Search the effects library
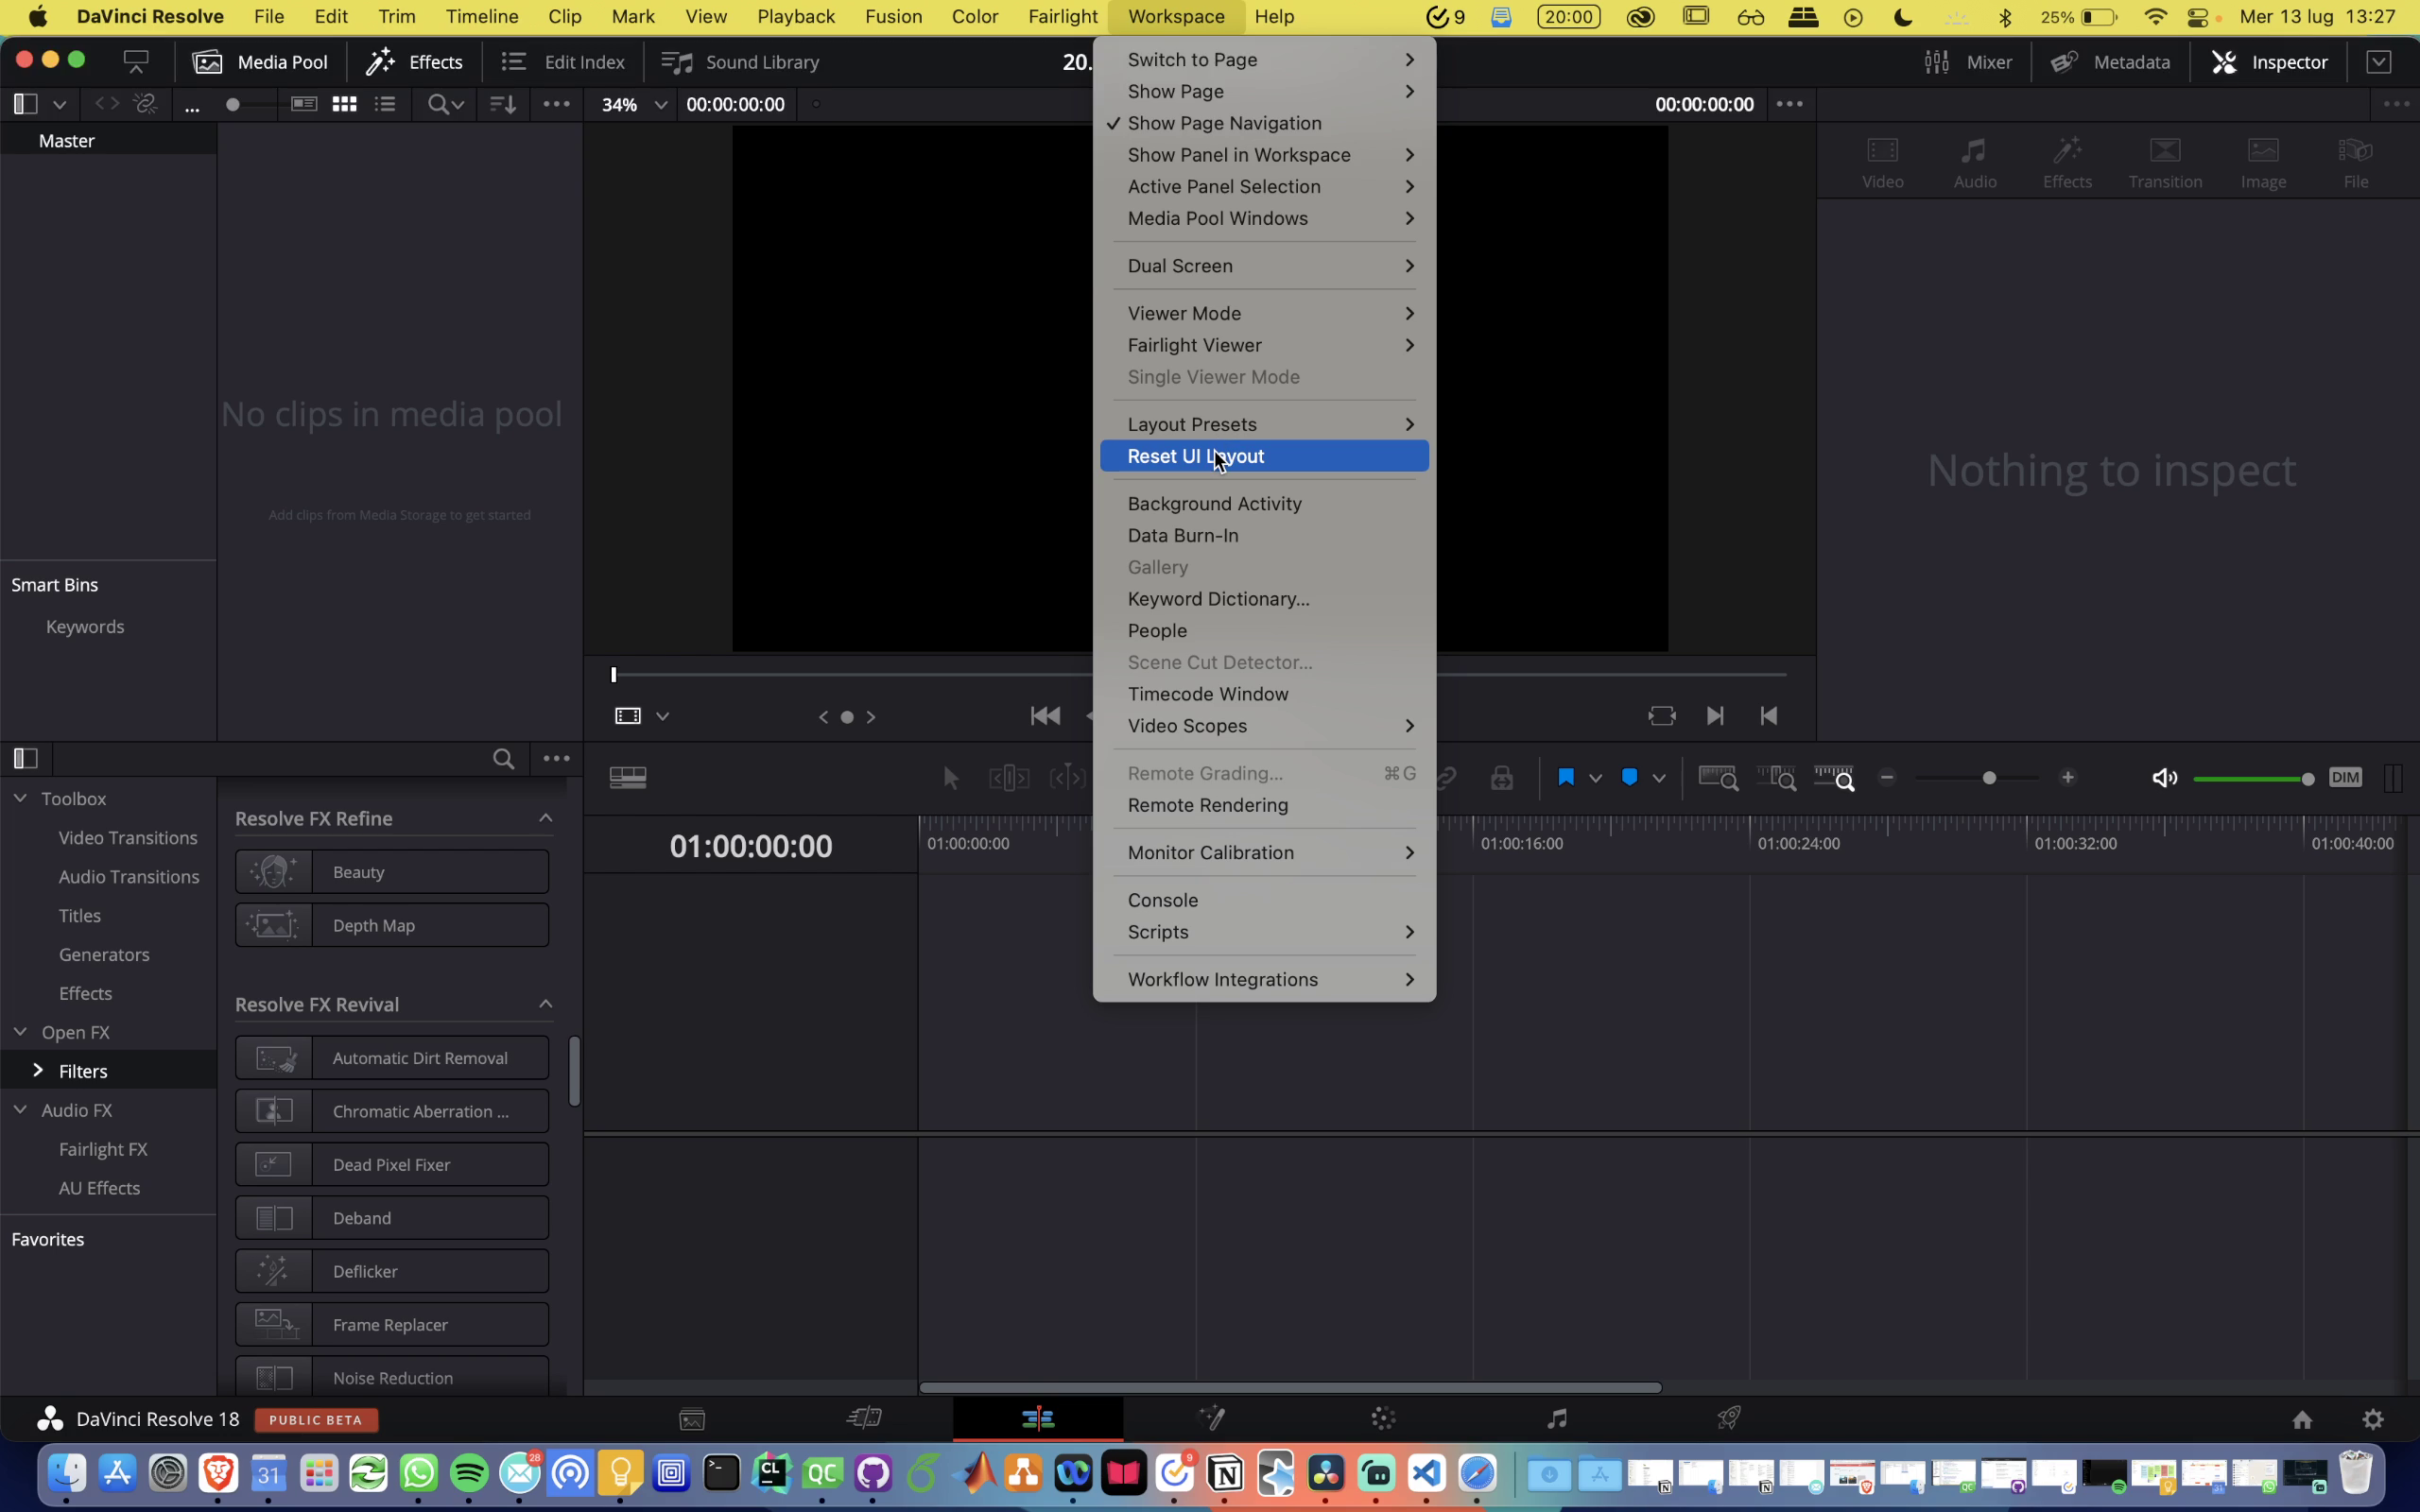Image resolution: width=2420 pixels, height=1512 pixels. [x=504, y=759]
